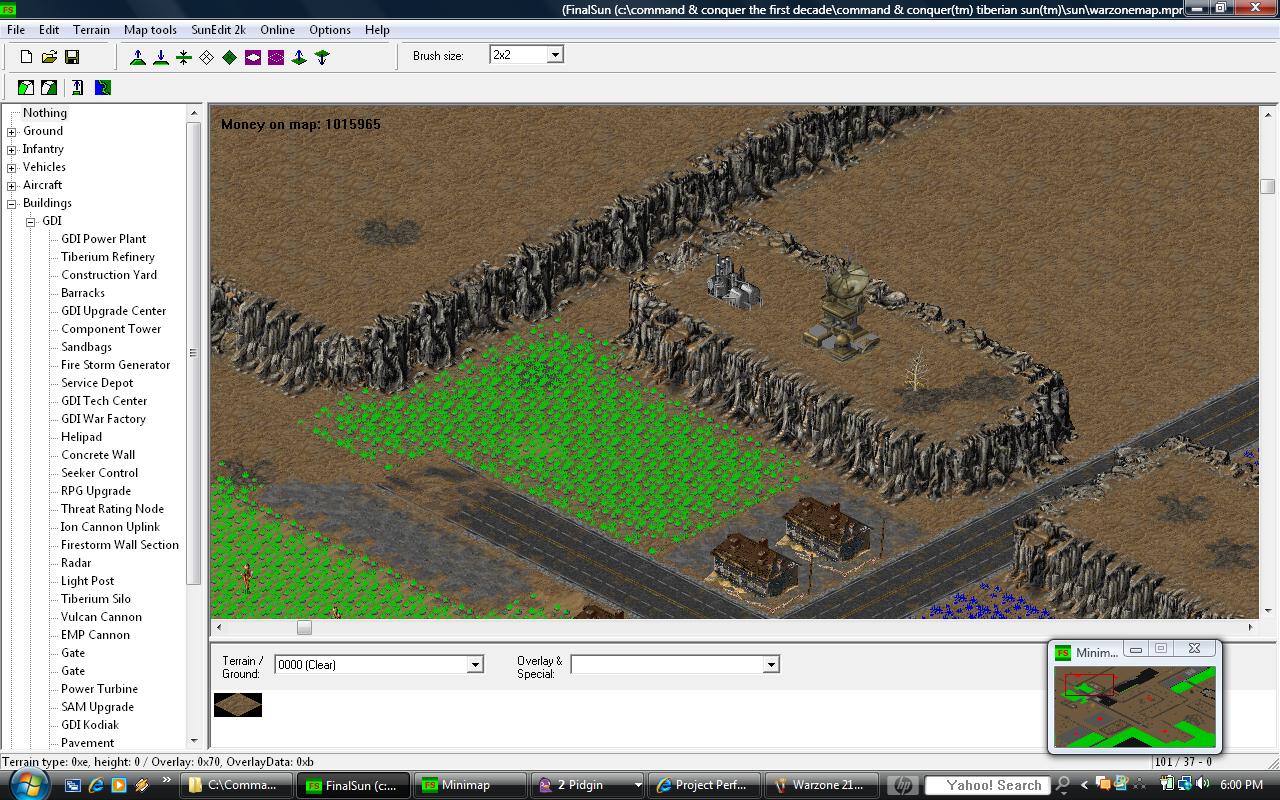Expand the Vehicles tree node
Viewport: 1280px width, 800px height.
point(12,167)
